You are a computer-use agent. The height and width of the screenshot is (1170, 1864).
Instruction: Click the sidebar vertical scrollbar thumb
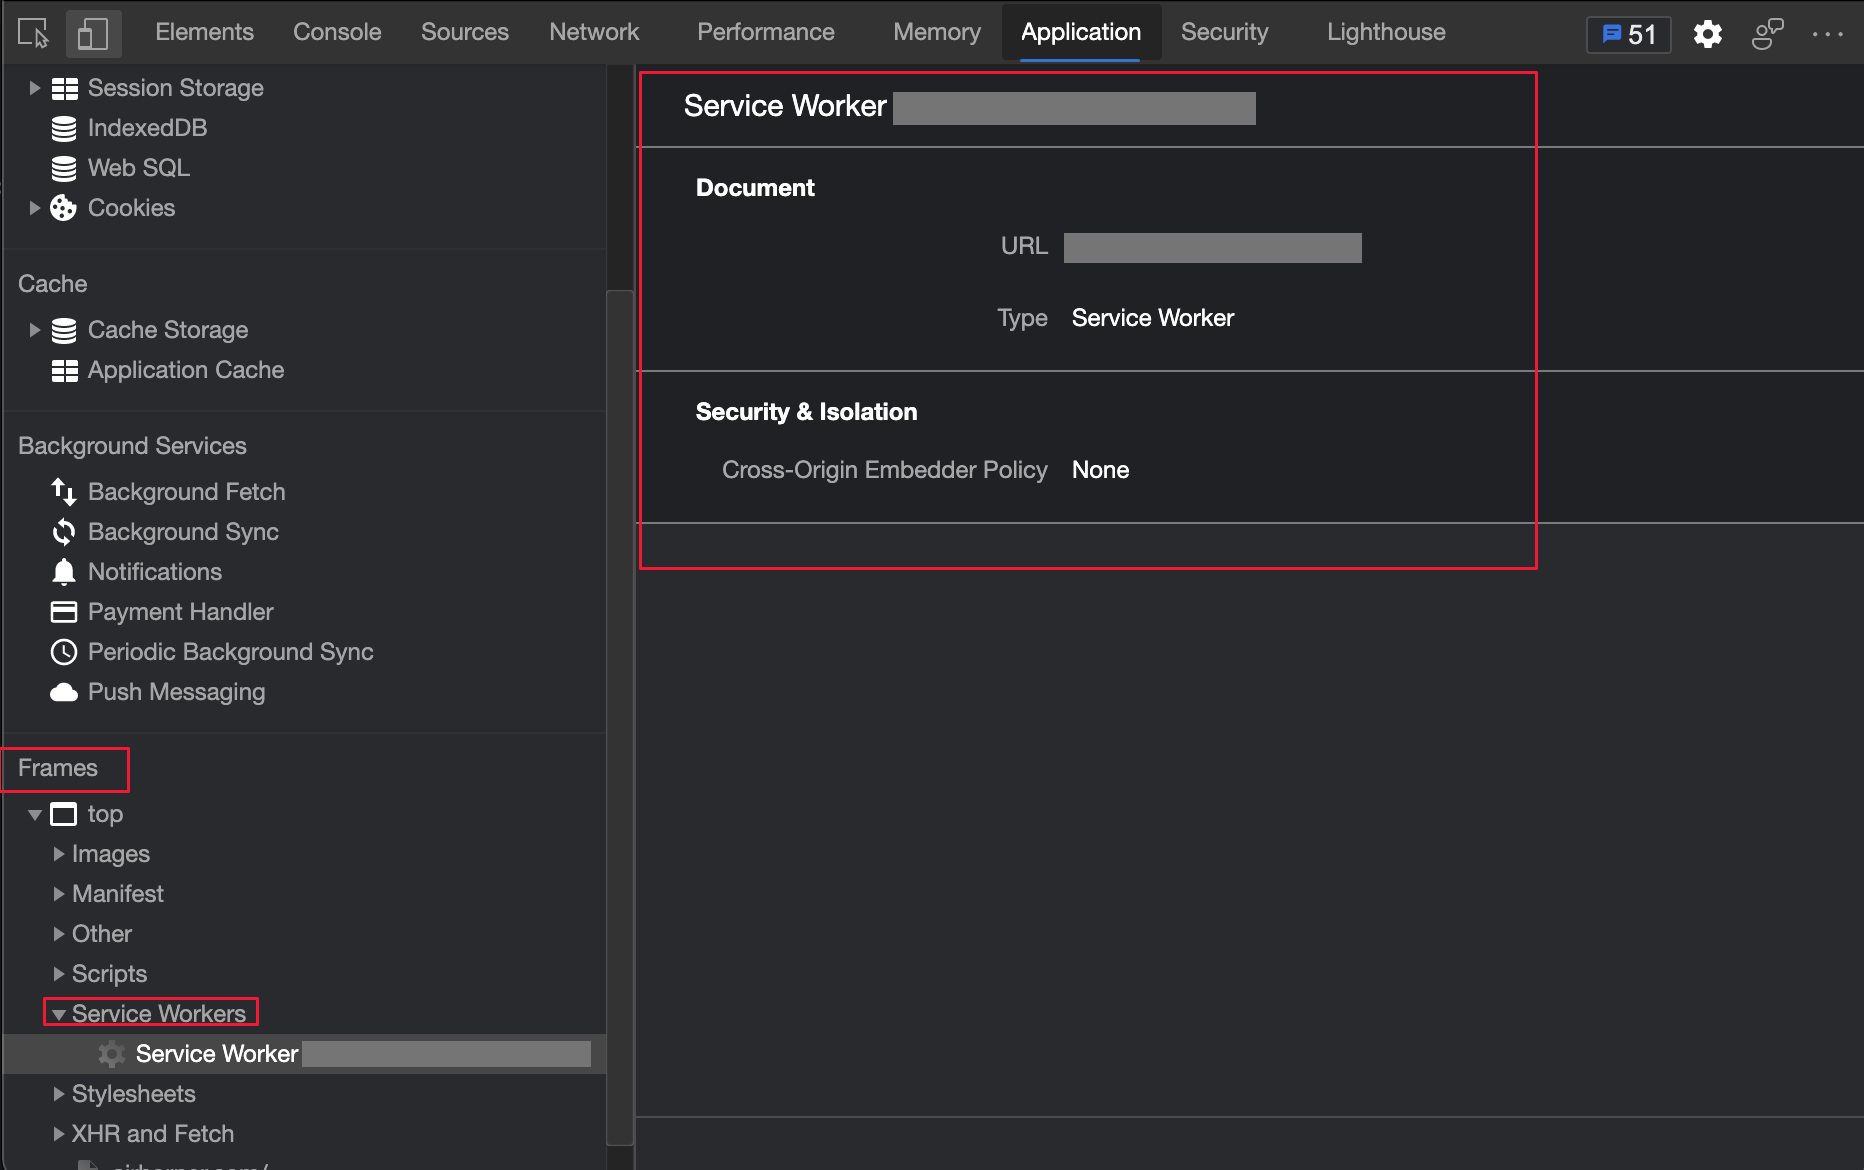tap(619, 716)
